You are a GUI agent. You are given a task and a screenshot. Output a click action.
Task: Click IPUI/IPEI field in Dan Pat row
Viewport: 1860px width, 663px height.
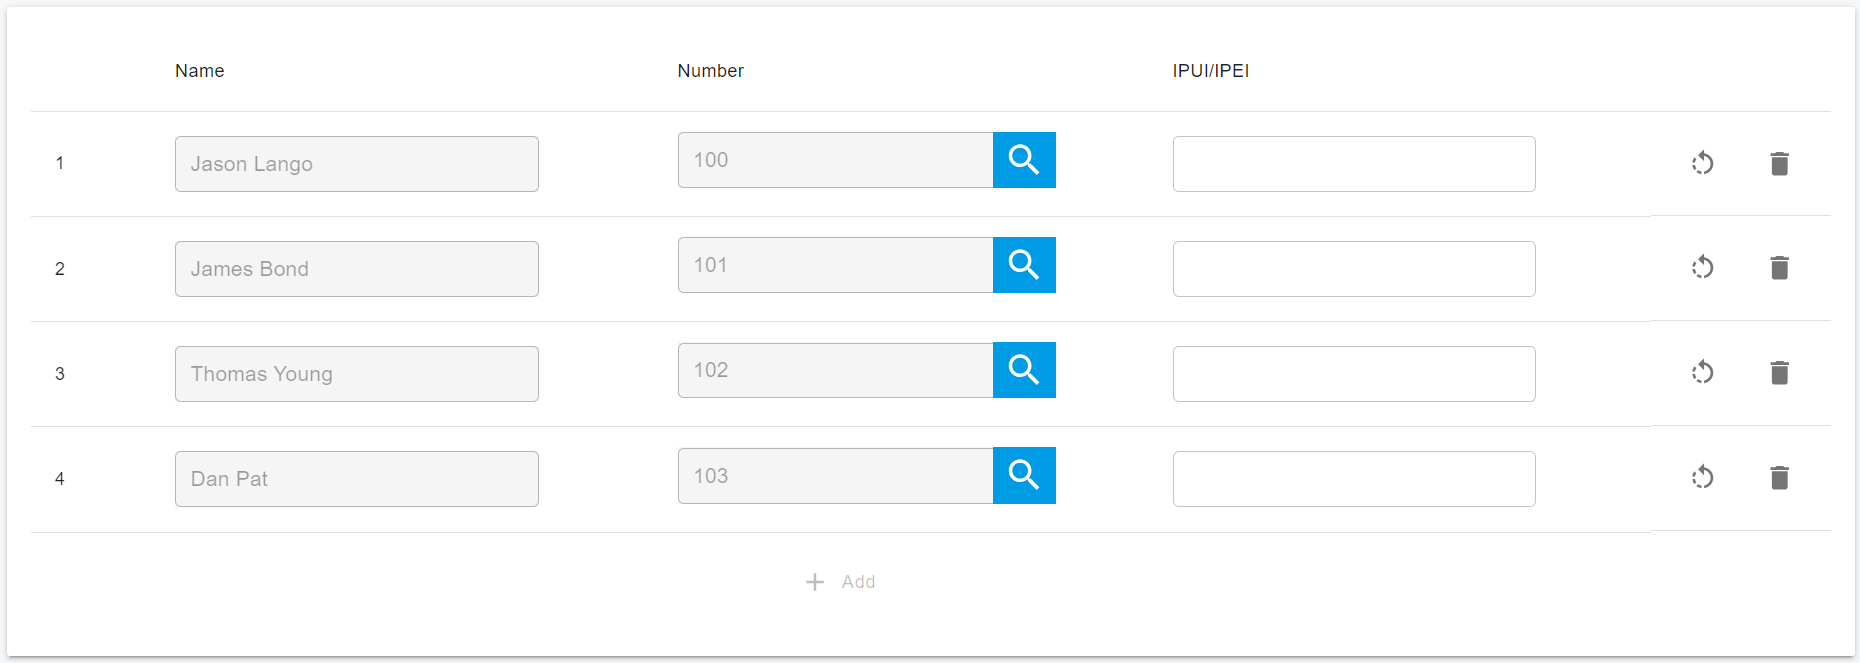[x=1354, y=479]
